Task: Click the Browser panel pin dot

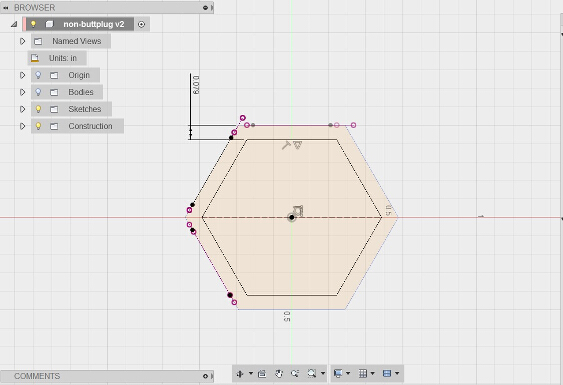Action: pyautogui.click(x=205, y=8)
